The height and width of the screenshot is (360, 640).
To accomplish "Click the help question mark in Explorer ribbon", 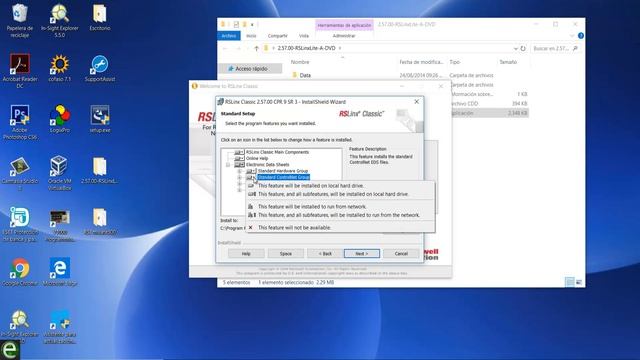I will click(580, 36).
